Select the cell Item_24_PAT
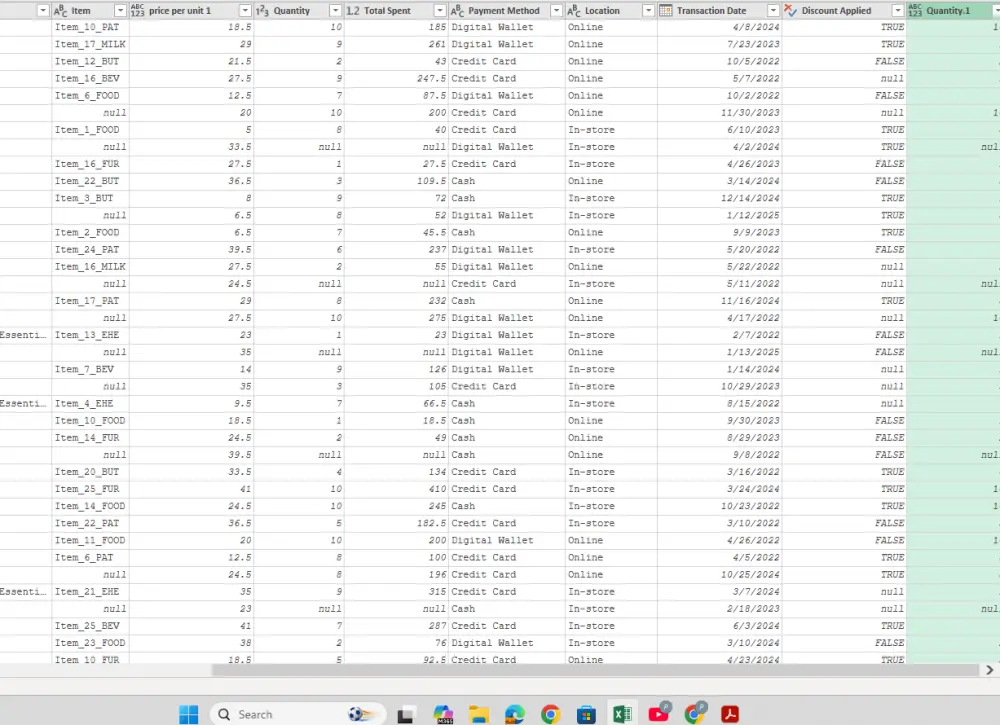The width and height of the screenshot is (1000, 725). tap(90, 249)
